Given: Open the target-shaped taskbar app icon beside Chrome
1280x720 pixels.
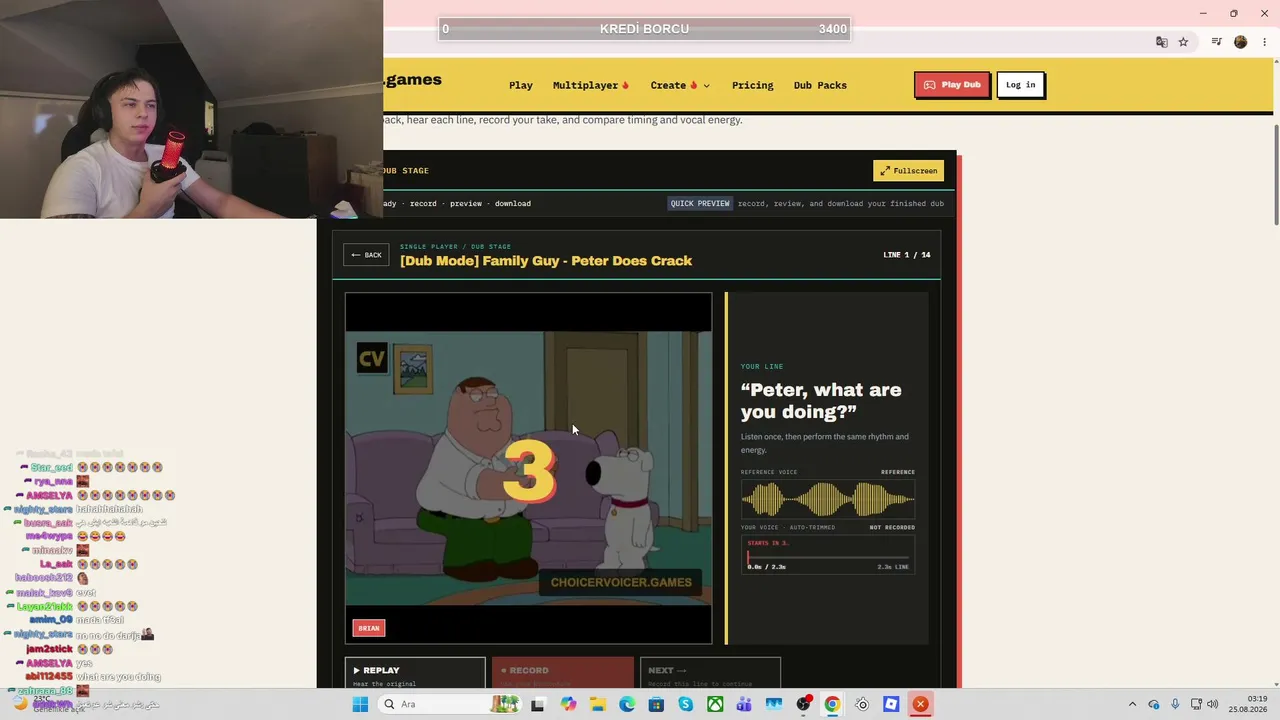Looking at the screenshot, I should (x=862, y=704).
